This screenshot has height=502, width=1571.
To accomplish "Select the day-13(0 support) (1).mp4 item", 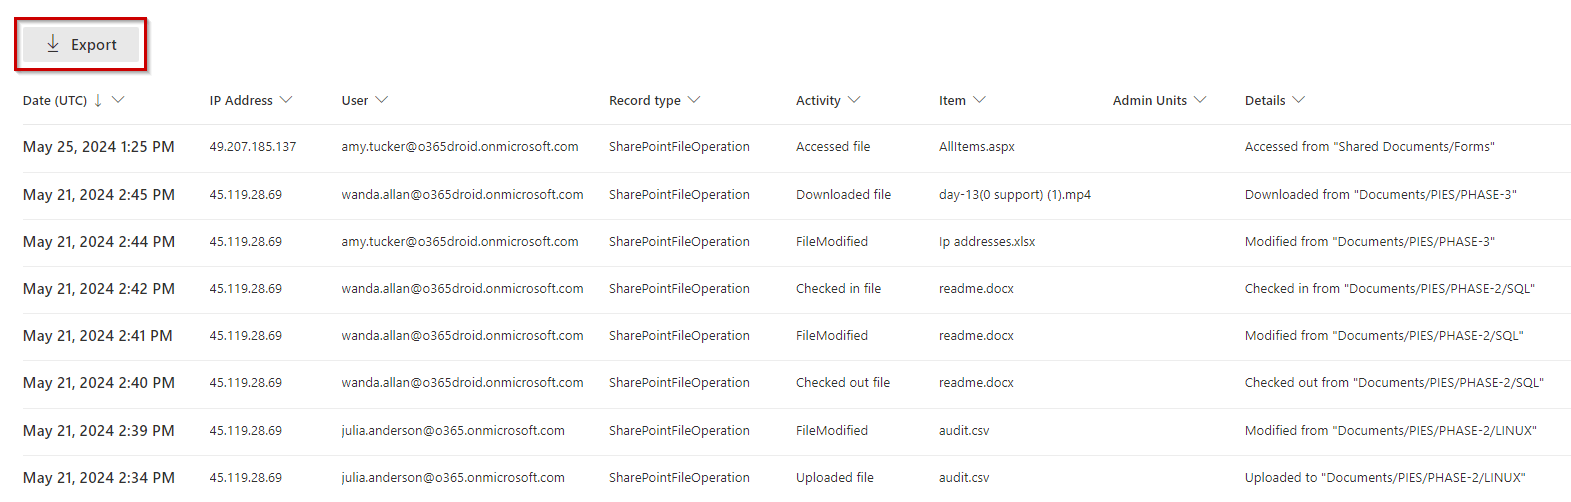I will tap(1015, 195).
